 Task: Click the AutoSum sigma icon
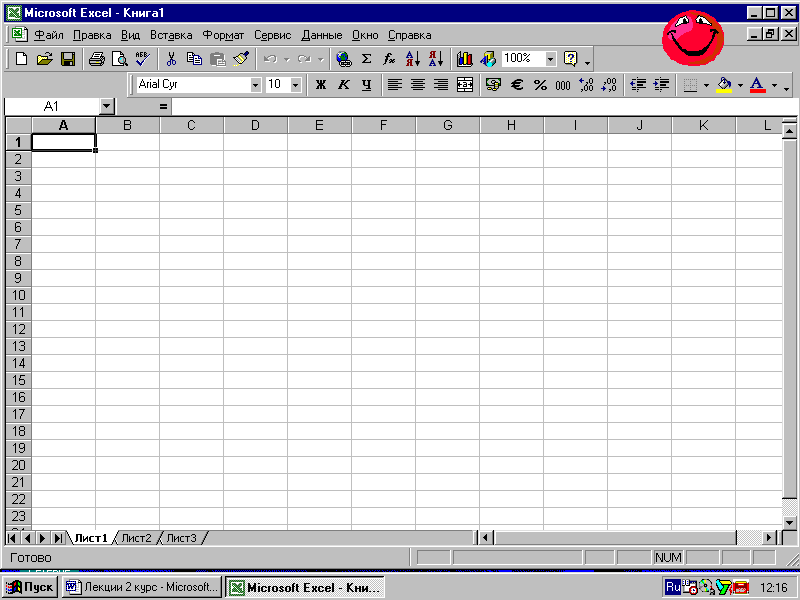[x=366, y=59]
